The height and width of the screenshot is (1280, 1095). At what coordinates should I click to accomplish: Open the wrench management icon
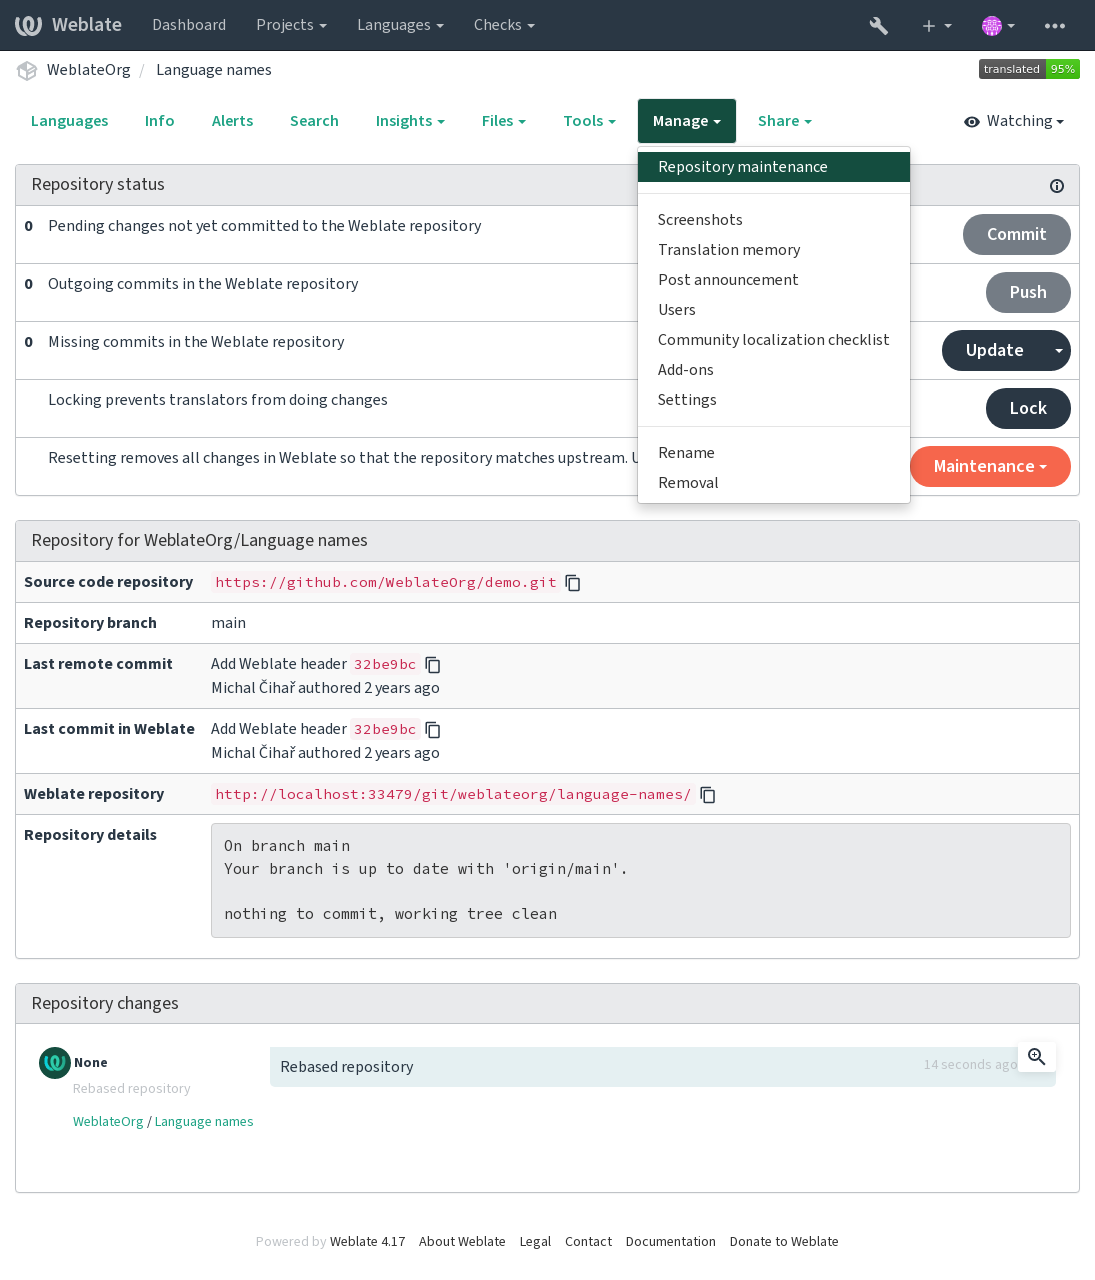pos(879,26)
